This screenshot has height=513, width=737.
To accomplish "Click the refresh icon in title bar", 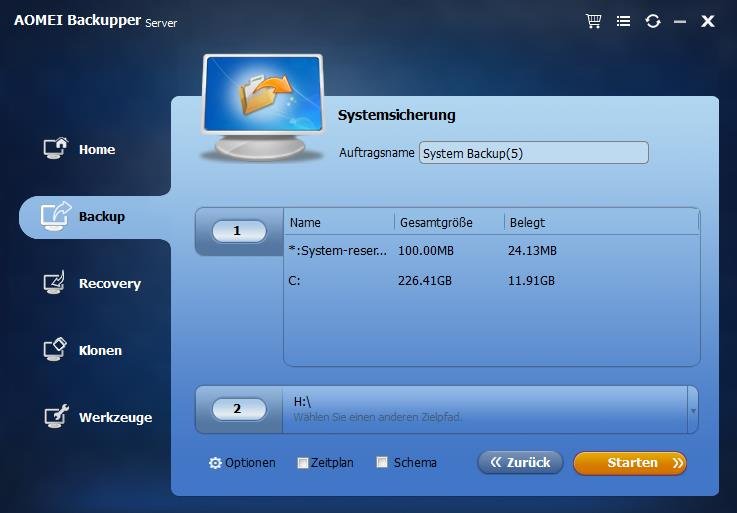I will coord(653,21).
